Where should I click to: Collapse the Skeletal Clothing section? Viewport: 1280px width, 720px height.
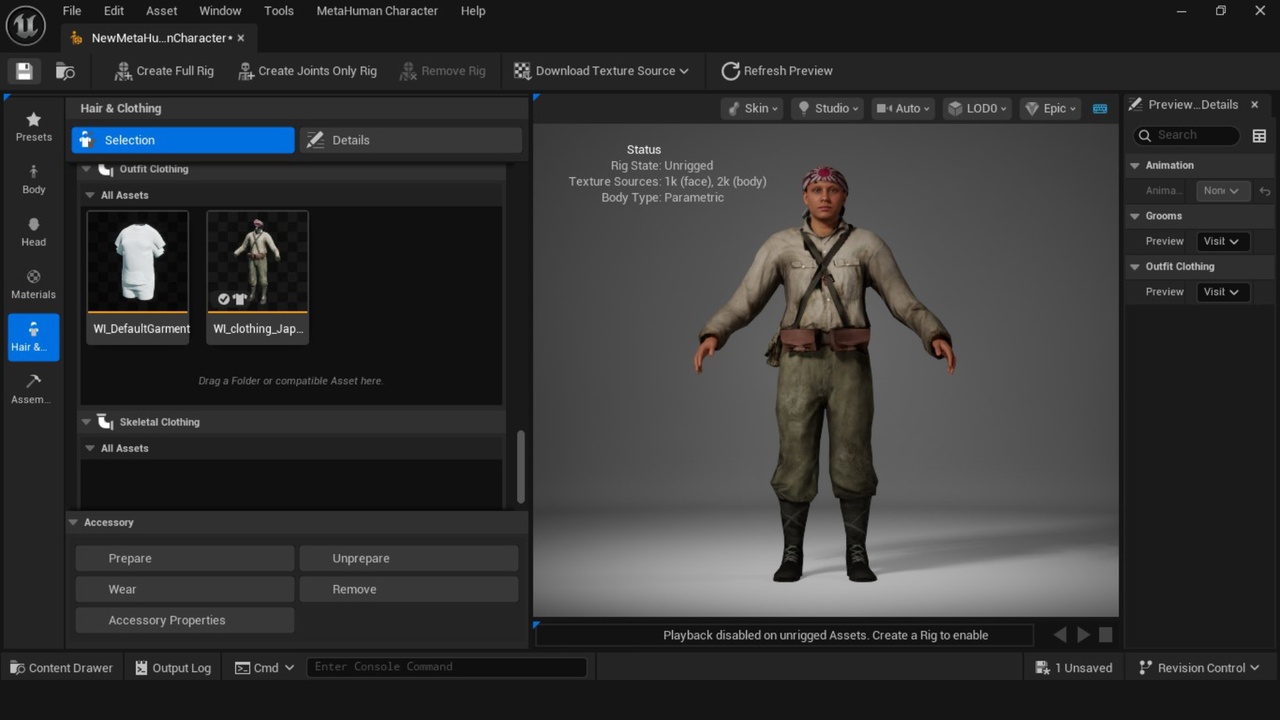coord(87,422)
